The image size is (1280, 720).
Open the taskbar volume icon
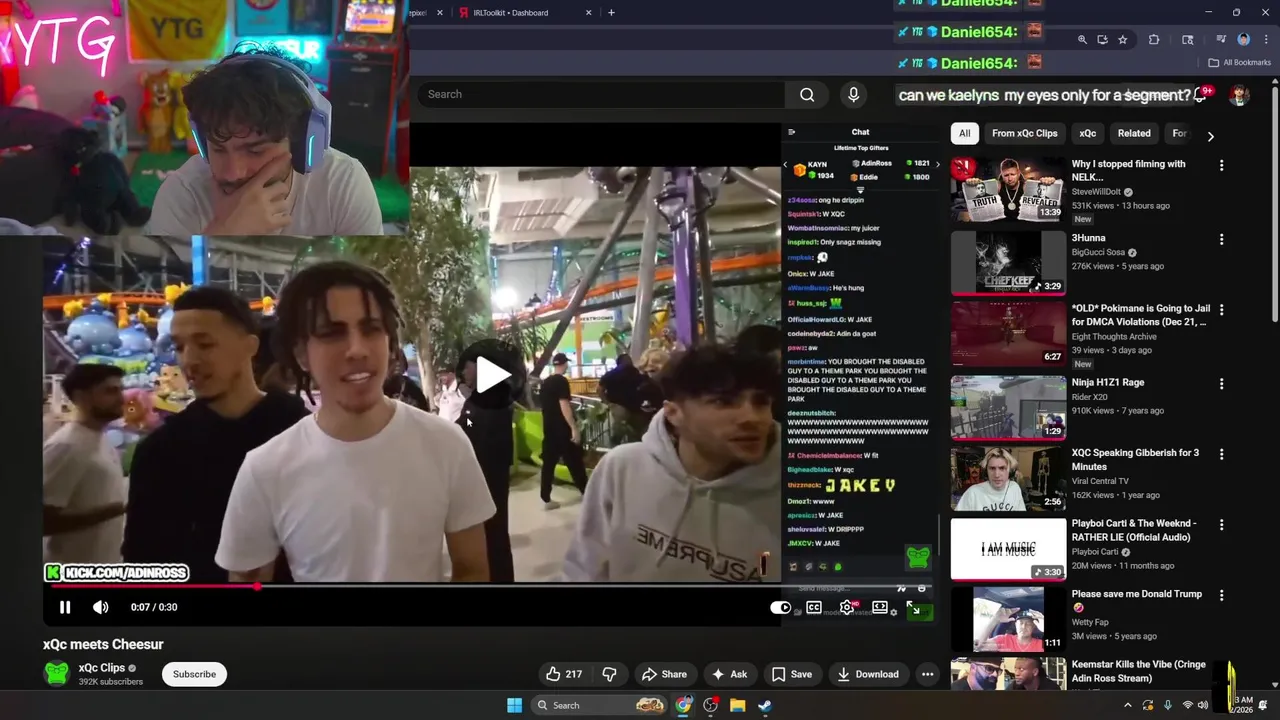[x=1203, y=705]
